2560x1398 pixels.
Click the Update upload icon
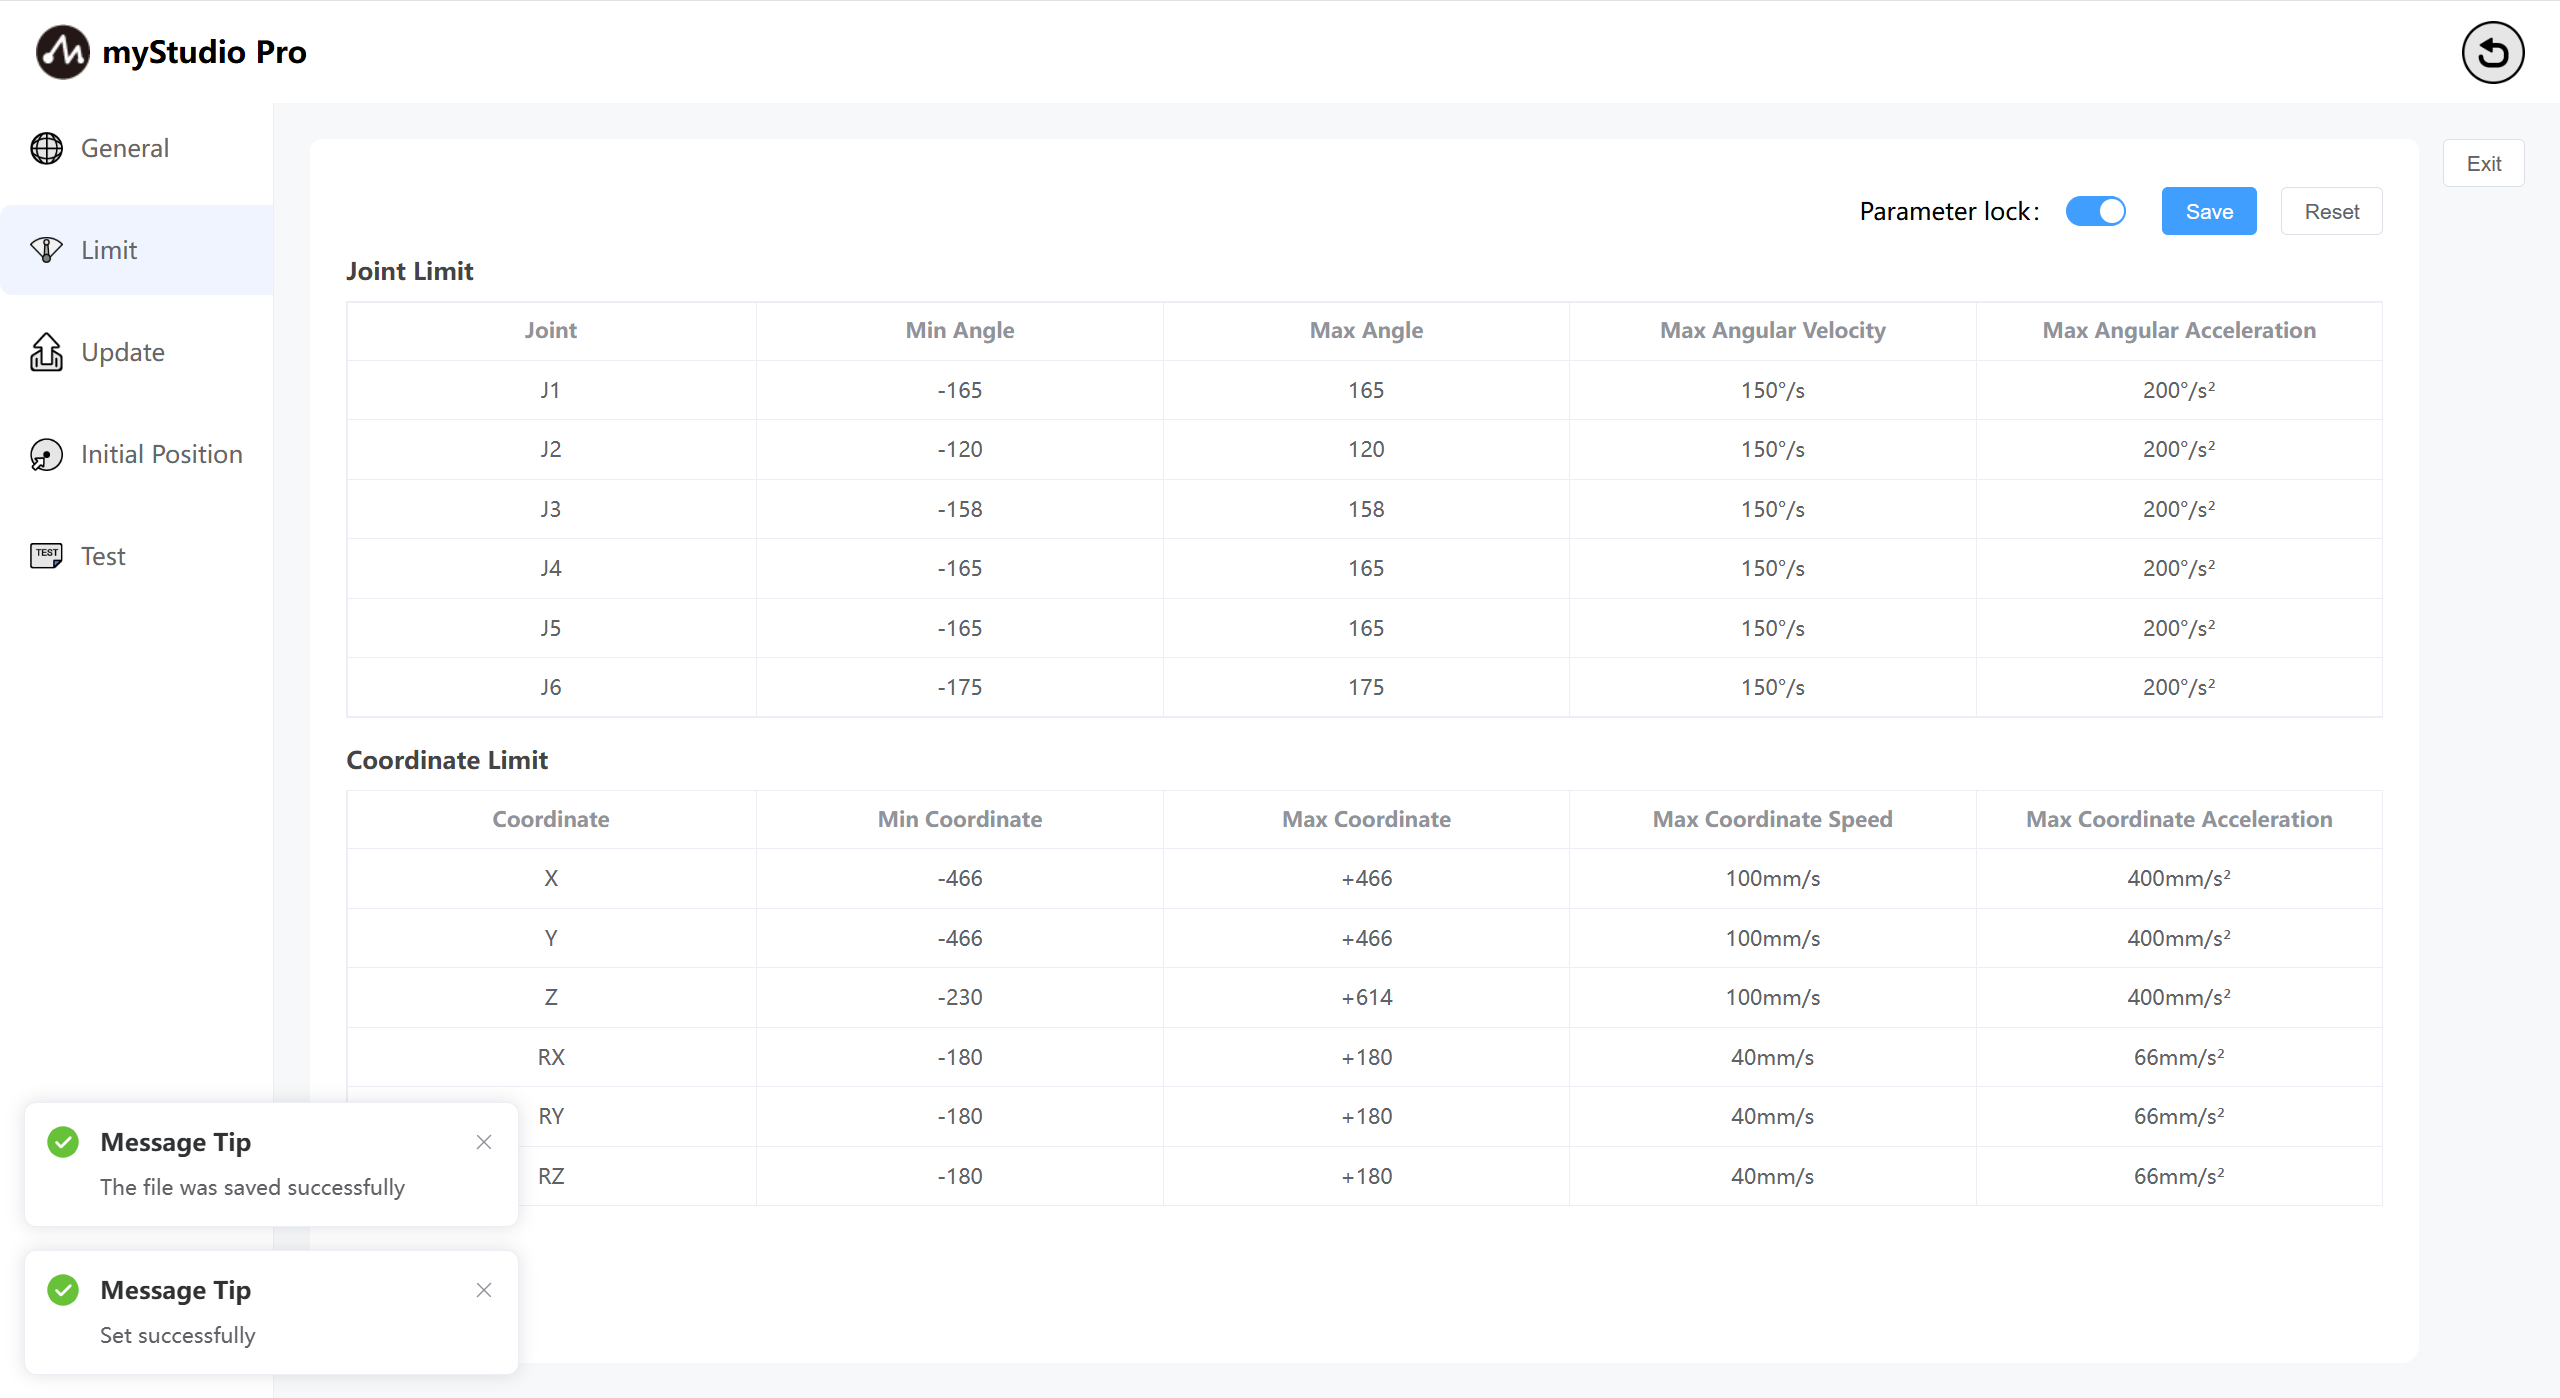click(46, 352)
